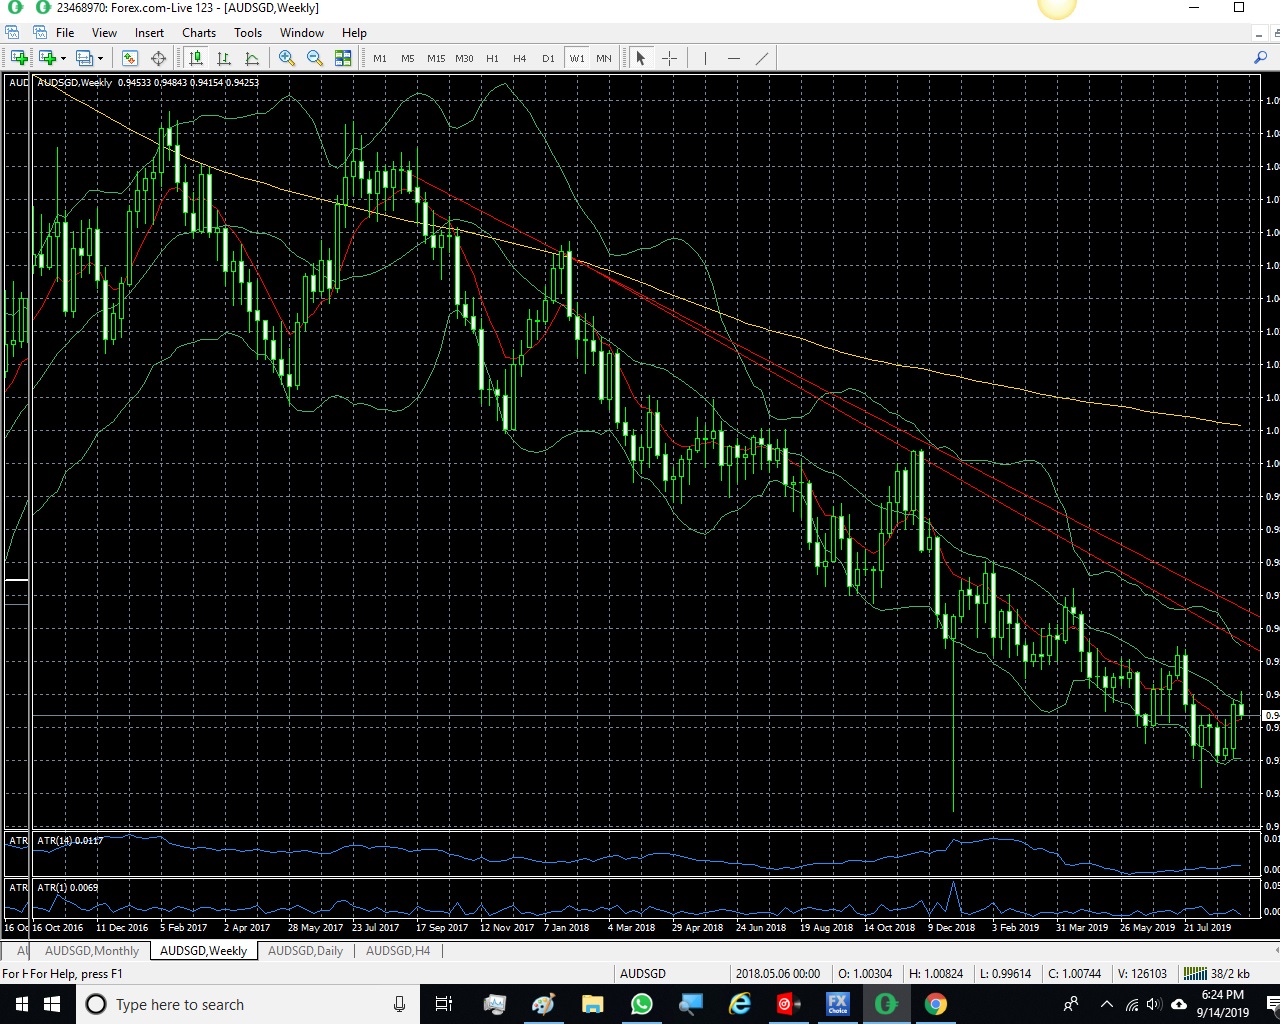Click the AUDSGD symbol in status bar
The width and height of the screenshot is (1280, 1024).
(643, 974)
